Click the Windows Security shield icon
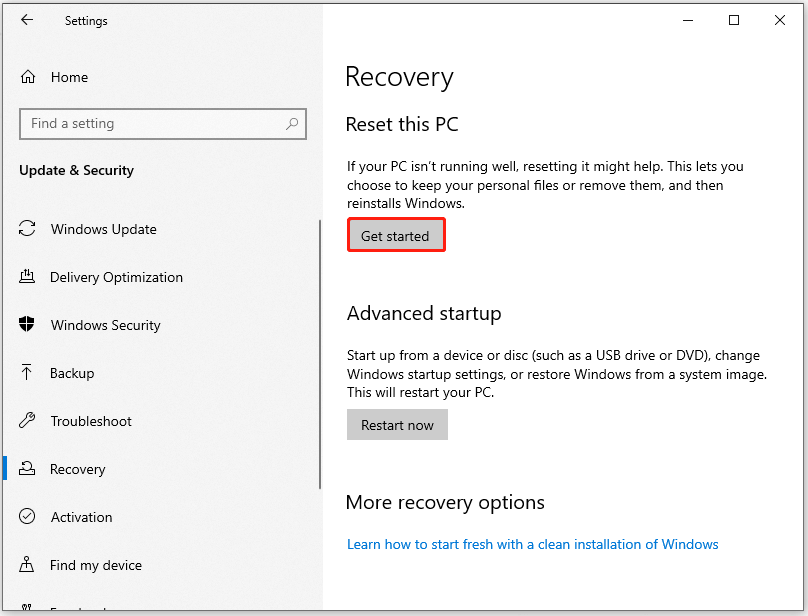 28,325
